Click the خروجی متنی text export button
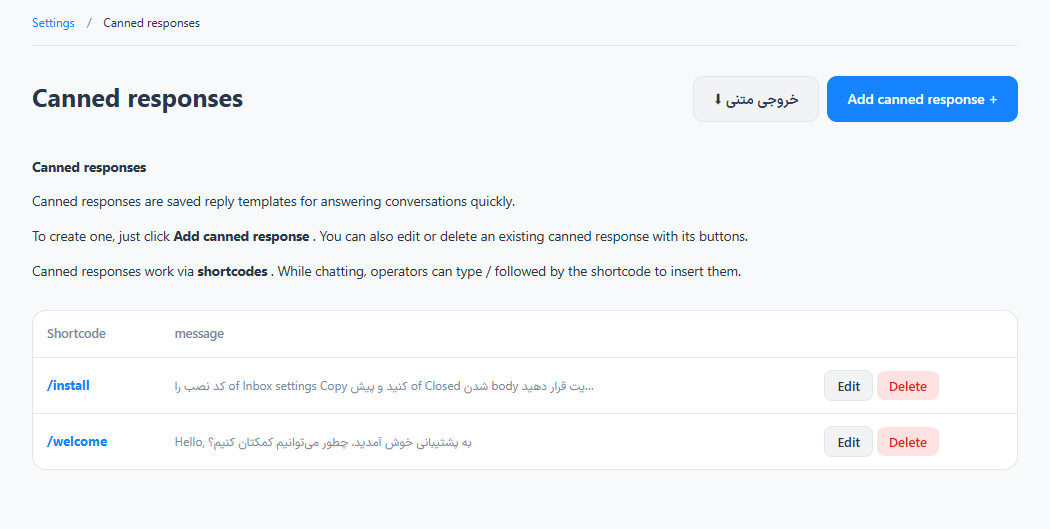 755,99
